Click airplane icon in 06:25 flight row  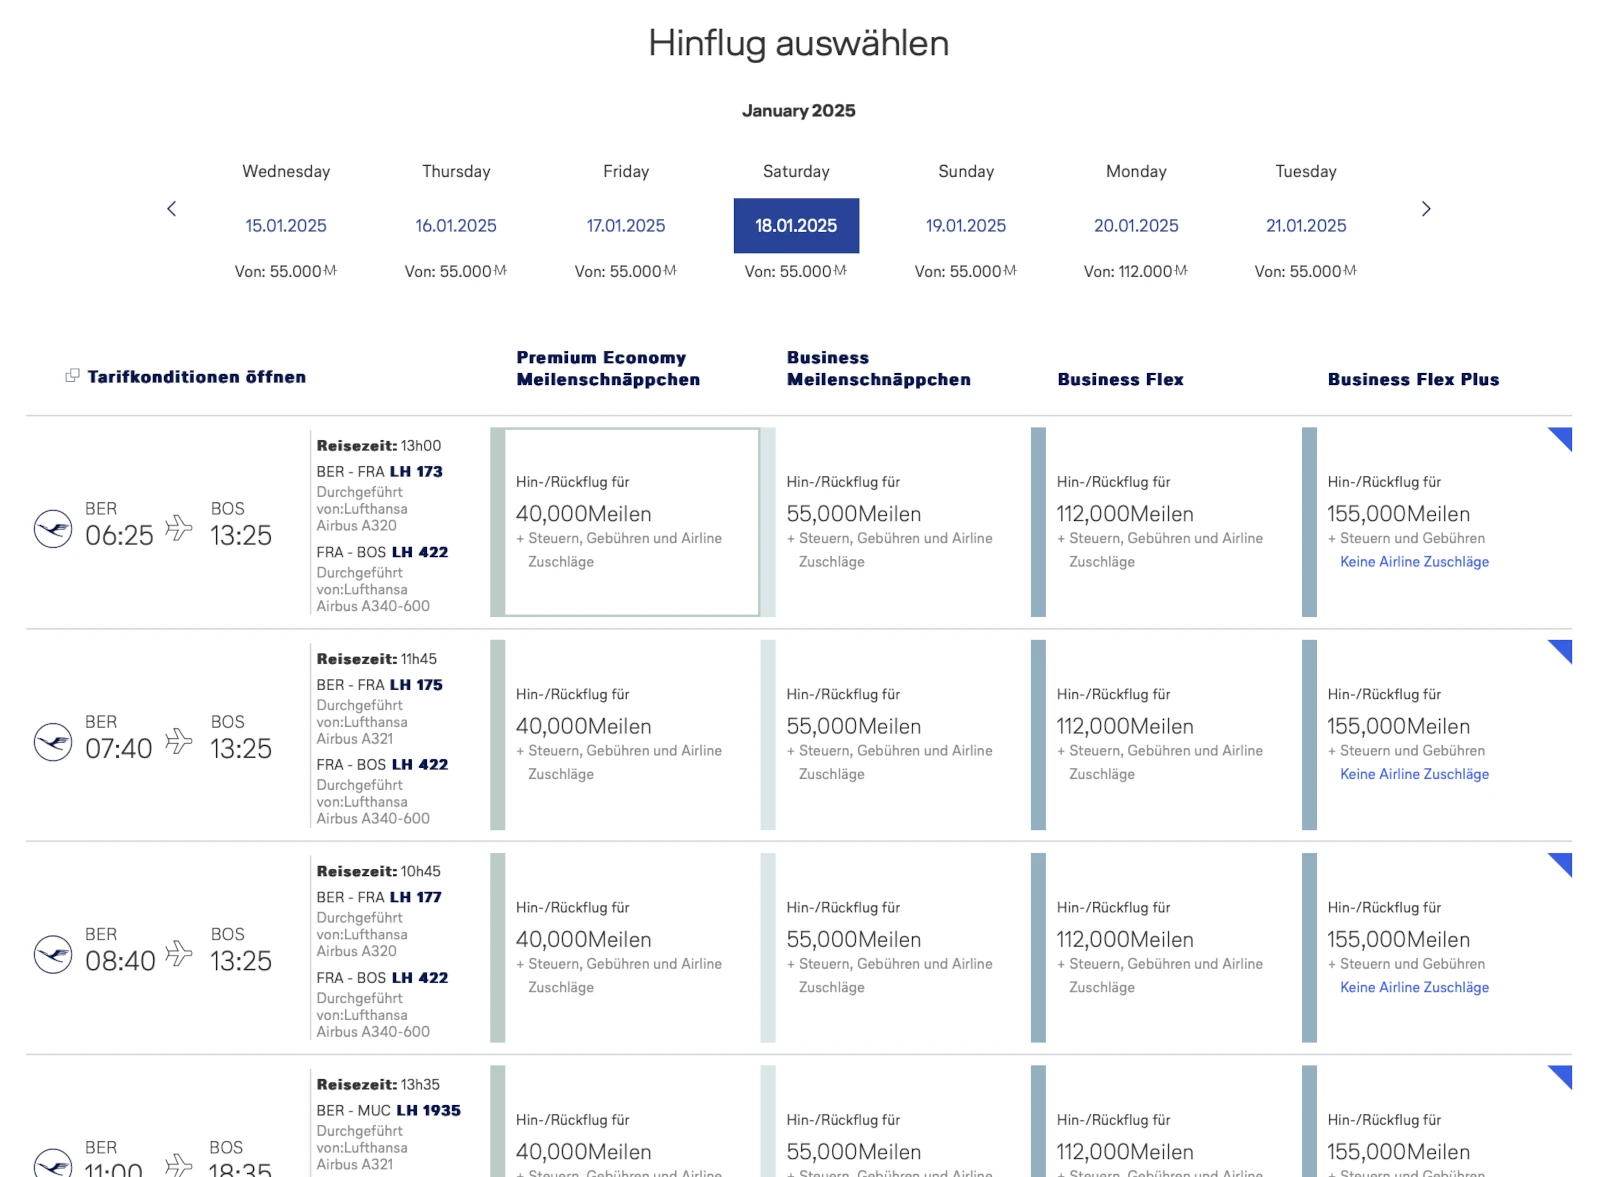179,527
